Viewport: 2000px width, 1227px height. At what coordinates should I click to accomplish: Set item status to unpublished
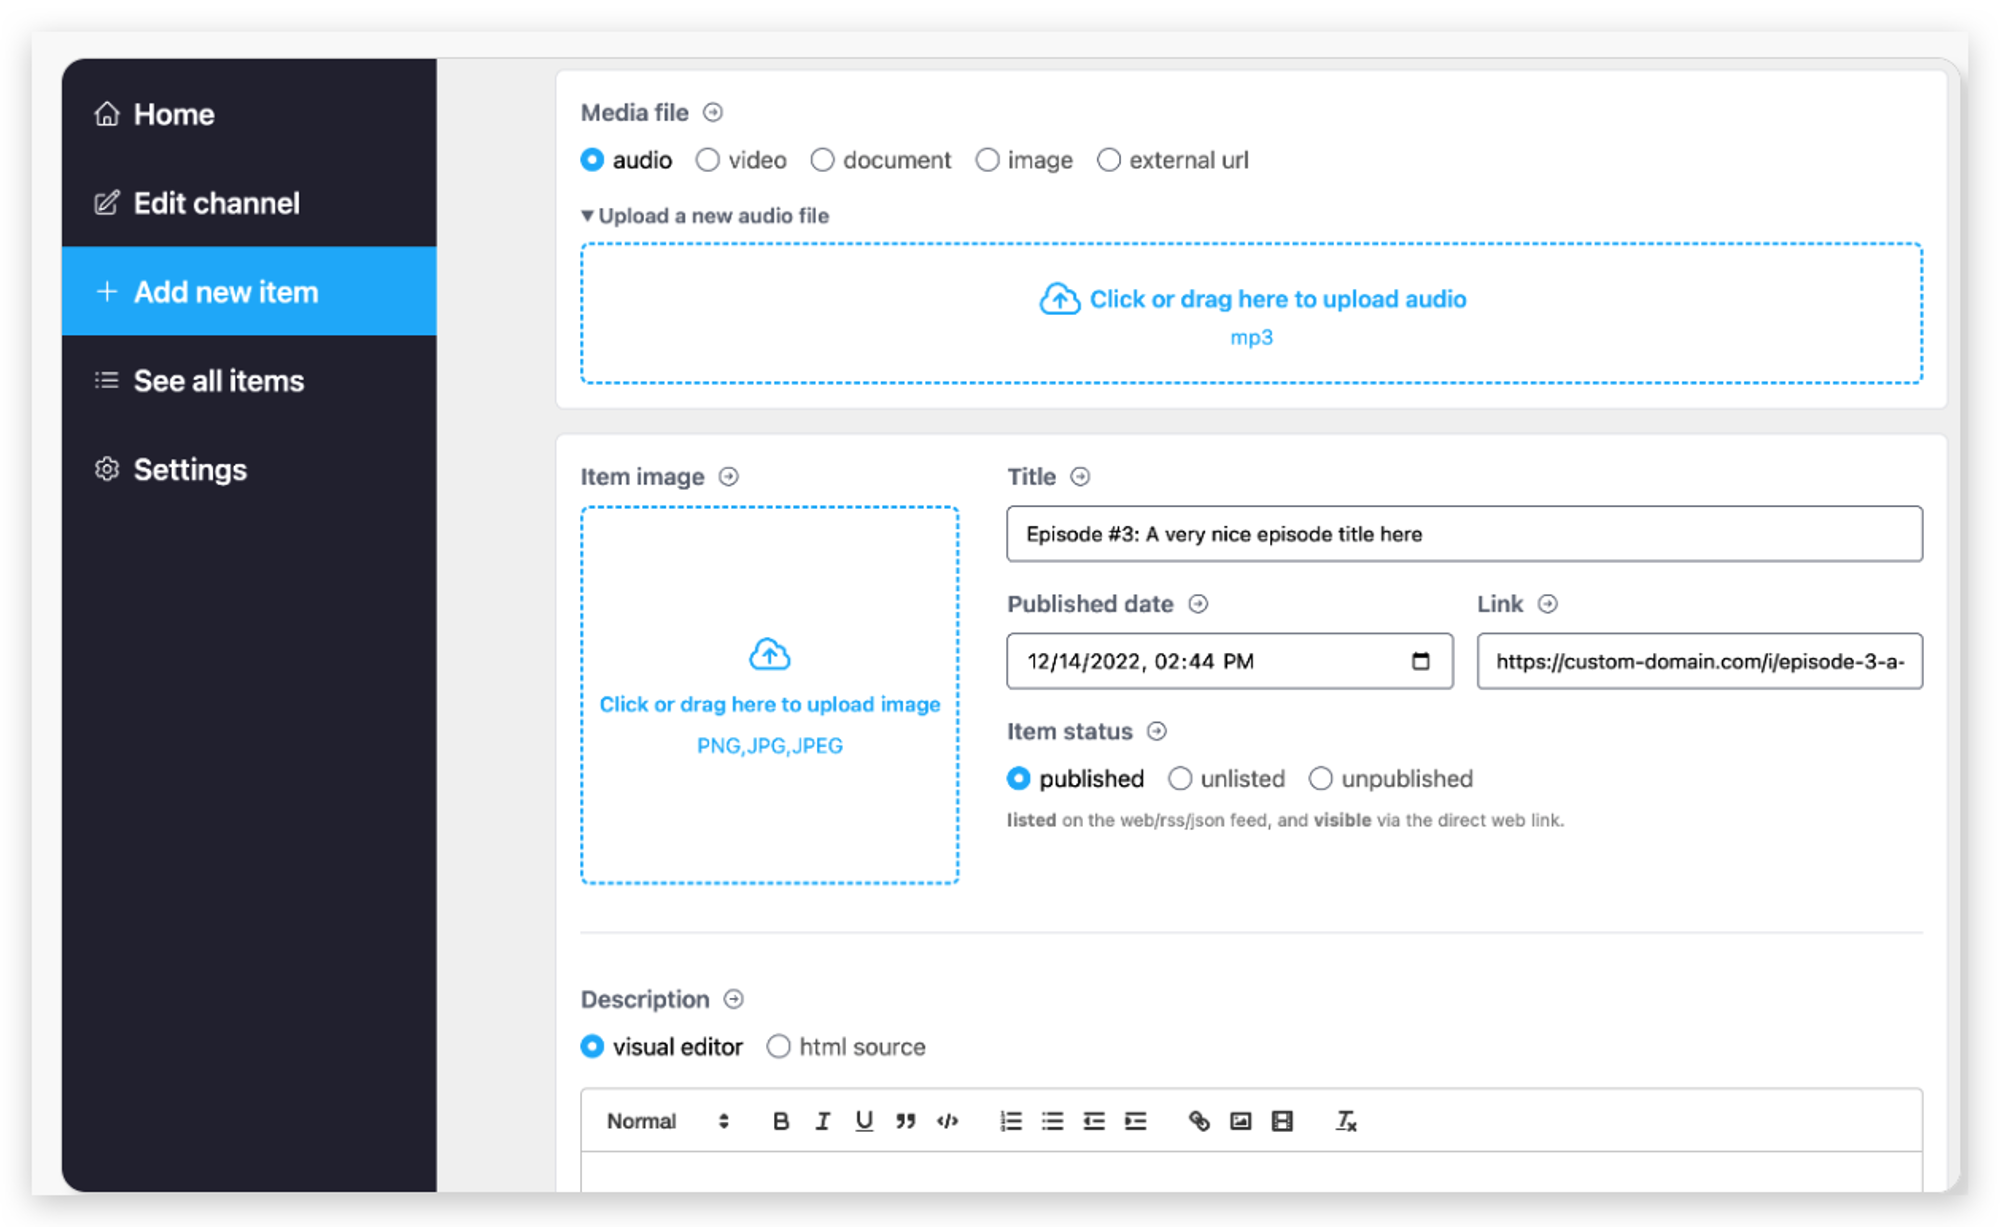click(x=1320, y=778)
